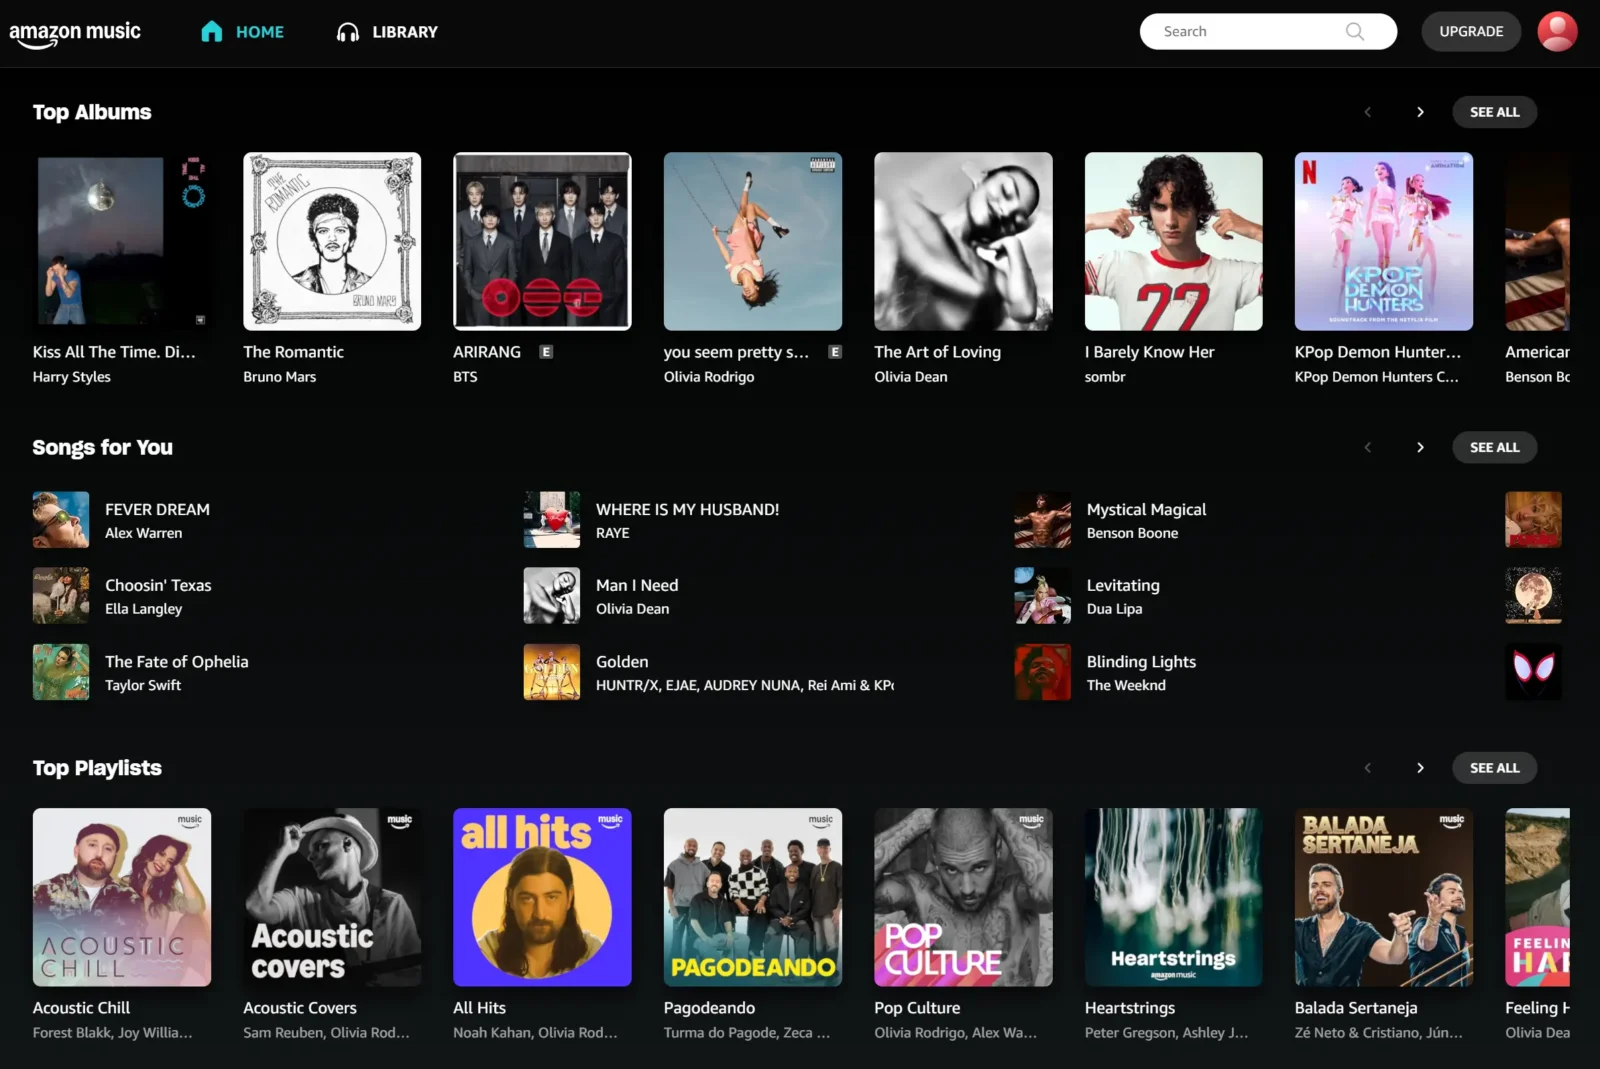Click the Pagodeando playlist title
Image resolution: width=1600 pixels, height=1069 pixels.
pos(709,1008)
